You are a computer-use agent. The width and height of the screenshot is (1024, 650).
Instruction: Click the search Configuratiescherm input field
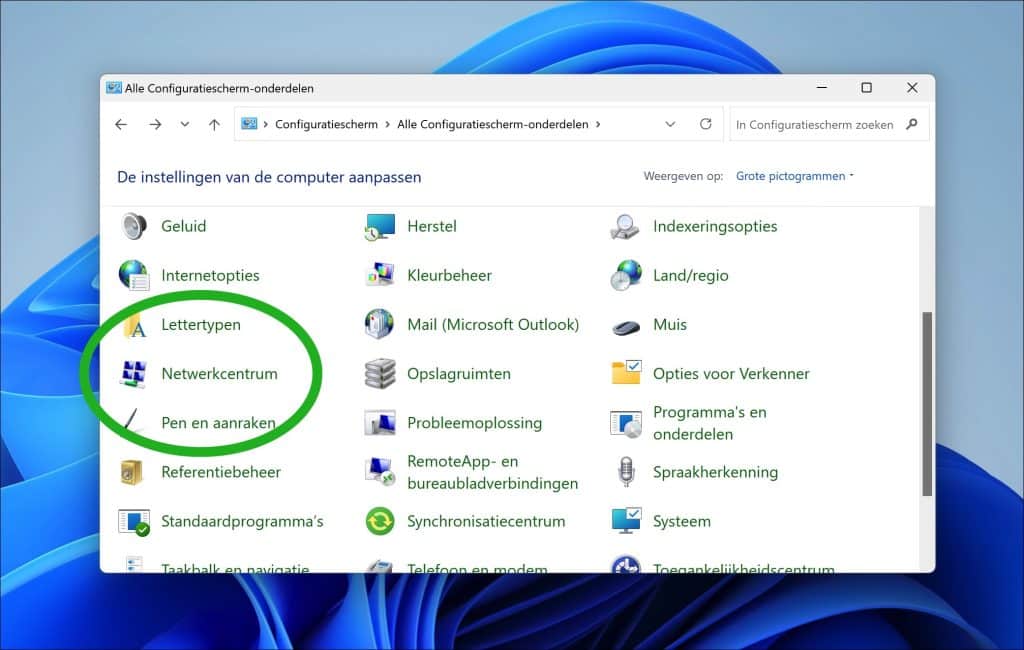pyautogui.click(x=815, y=124)
